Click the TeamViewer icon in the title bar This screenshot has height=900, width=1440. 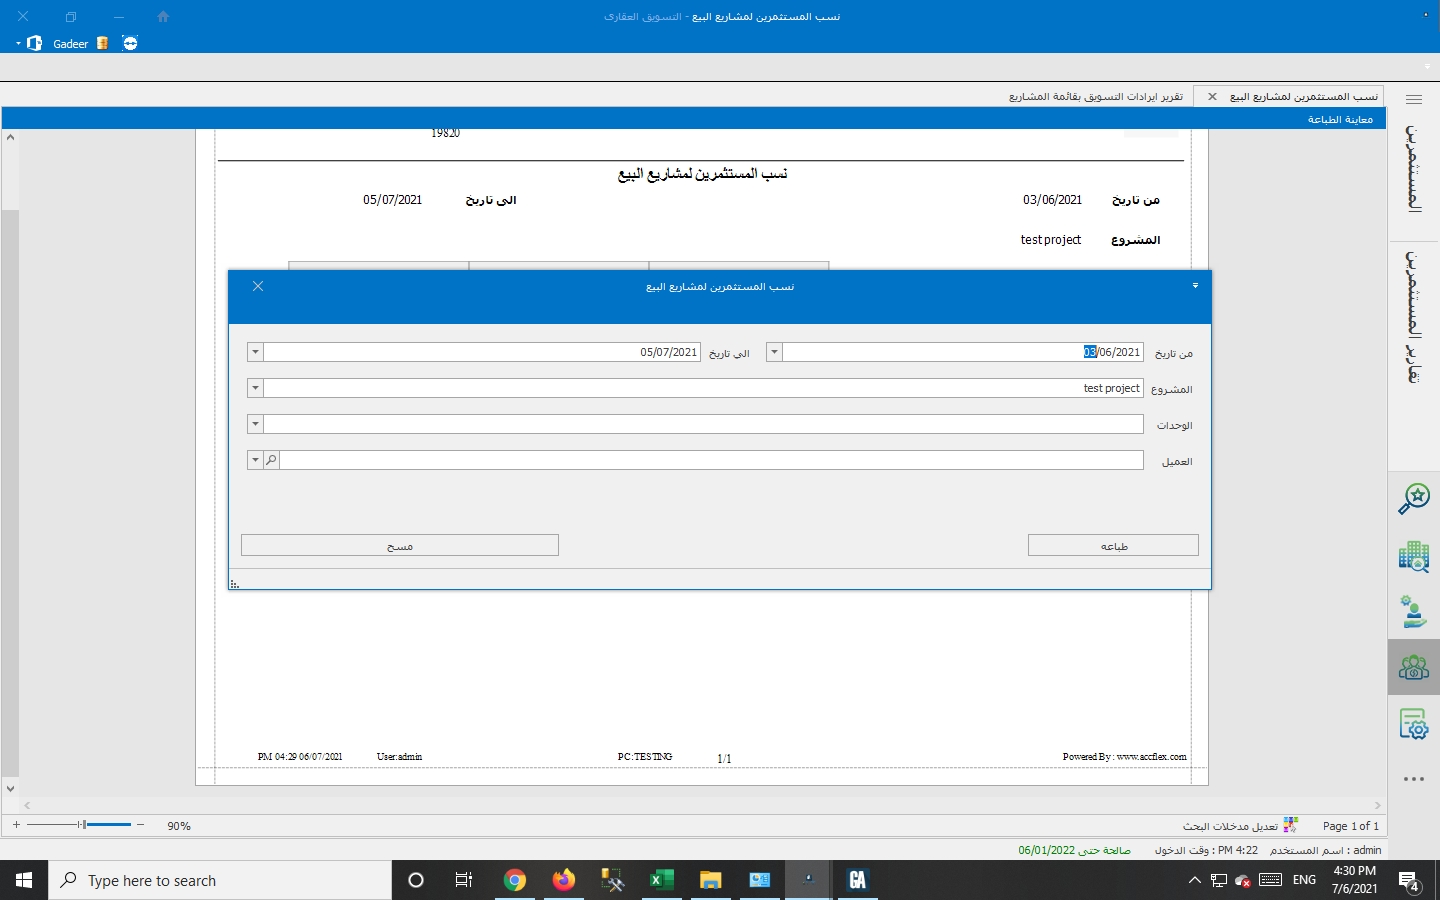pyautogui.click(x=130, y=43)
